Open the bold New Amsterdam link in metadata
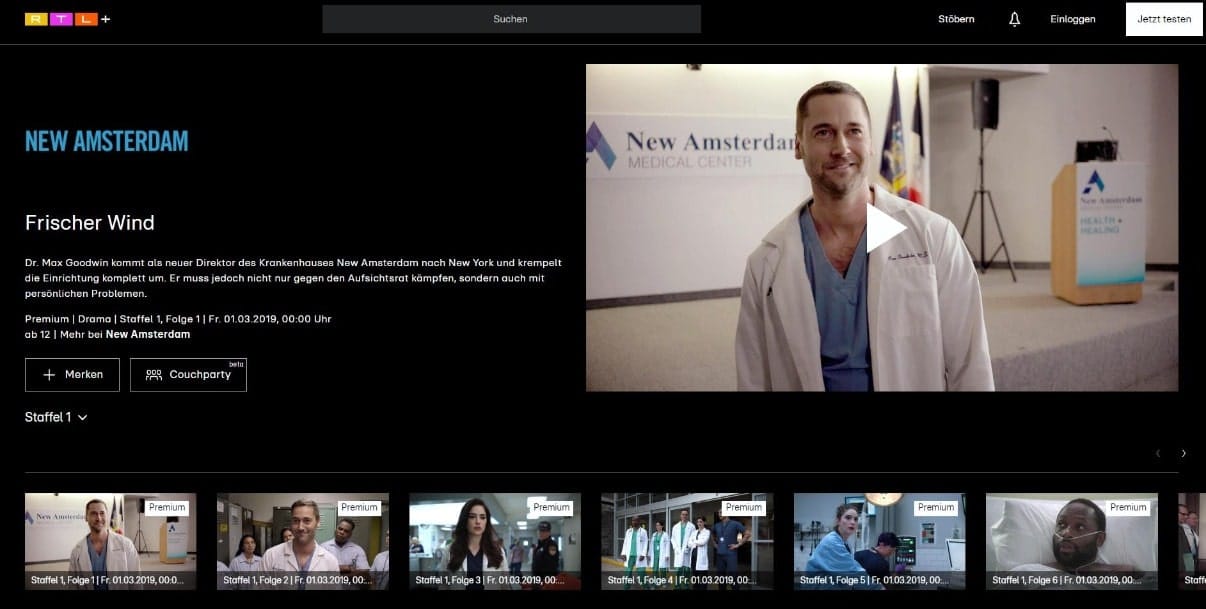Viewport: 1206px width, 609px height. tap(148, 334)
